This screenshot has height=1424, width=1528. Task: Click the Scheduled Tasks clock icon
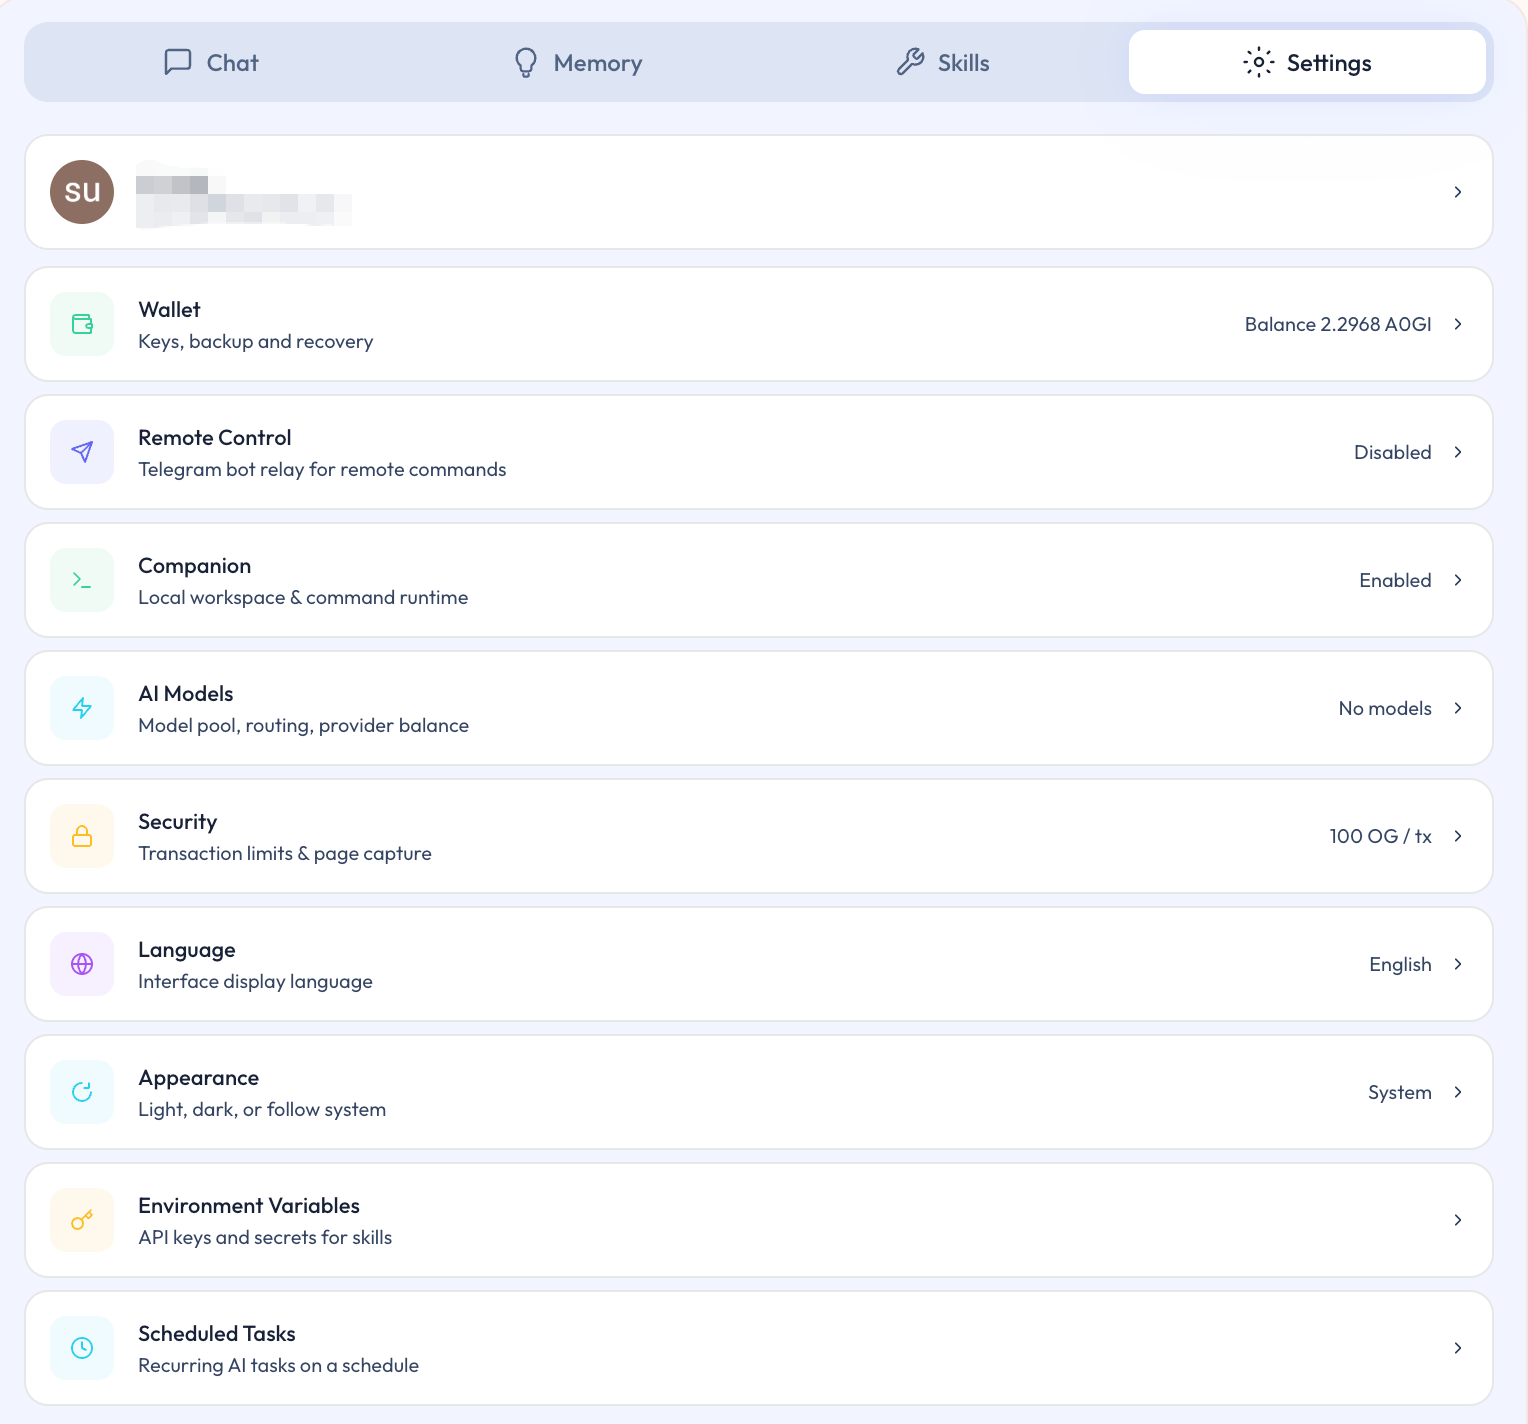click(82, 1348)
